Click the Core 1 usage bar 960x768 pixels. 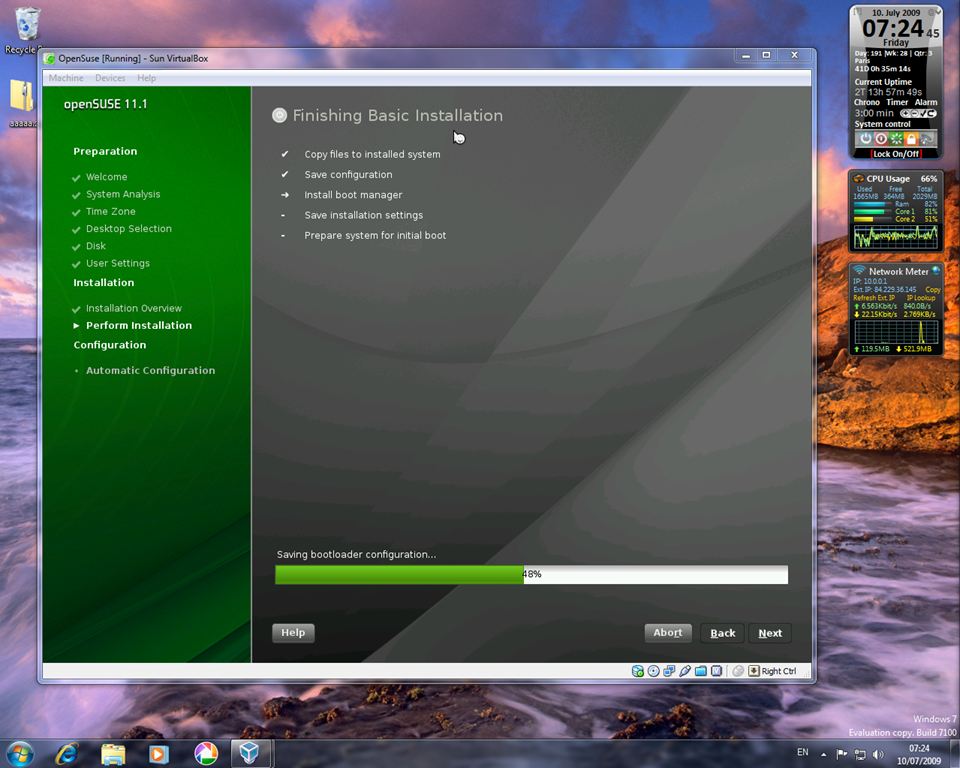click(873, 211)
